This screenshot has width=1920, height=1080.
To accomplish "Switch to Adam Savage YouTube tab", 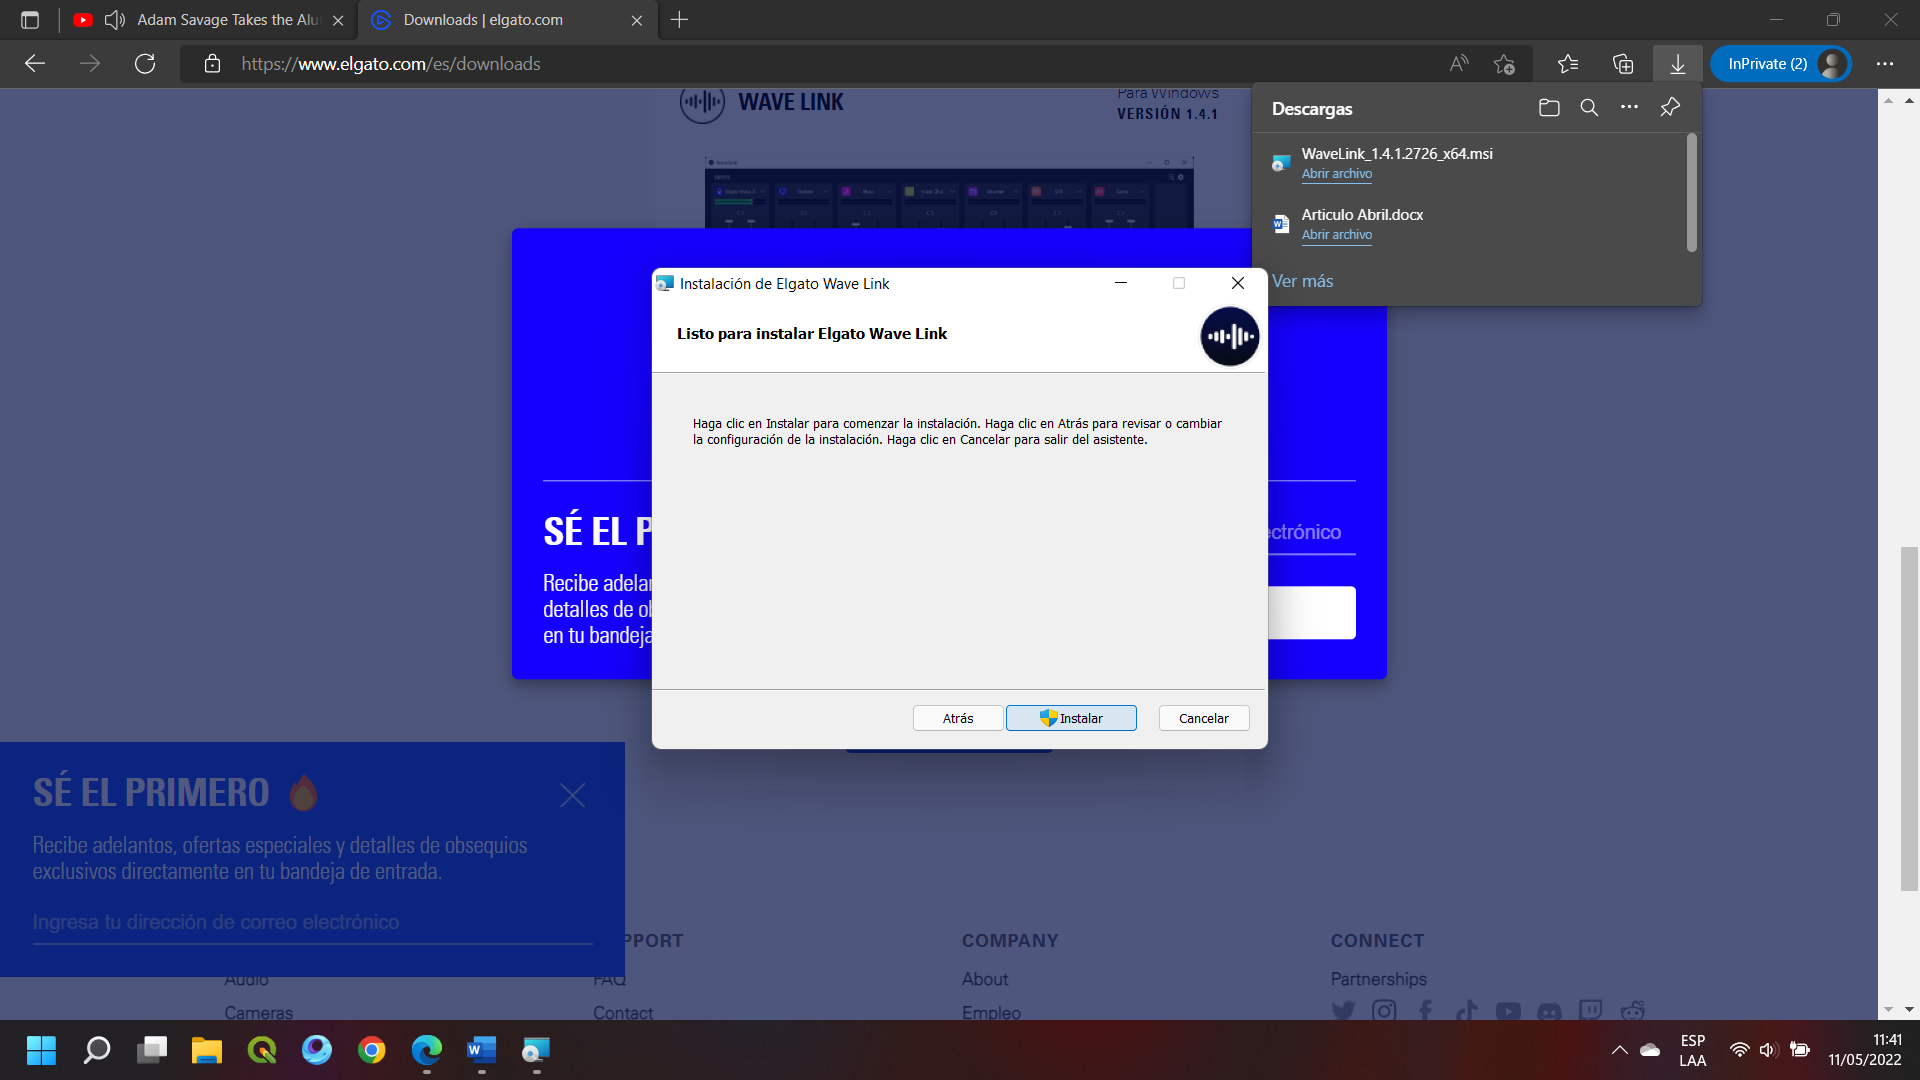I will tap(227, 20).
